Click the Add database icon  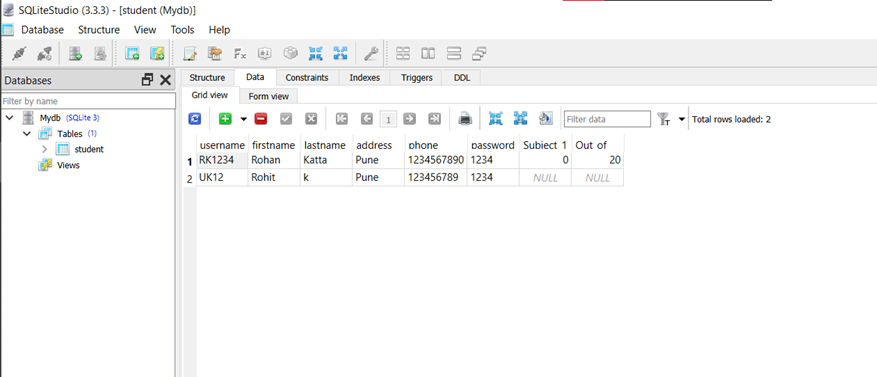click(x=76, y=54)
